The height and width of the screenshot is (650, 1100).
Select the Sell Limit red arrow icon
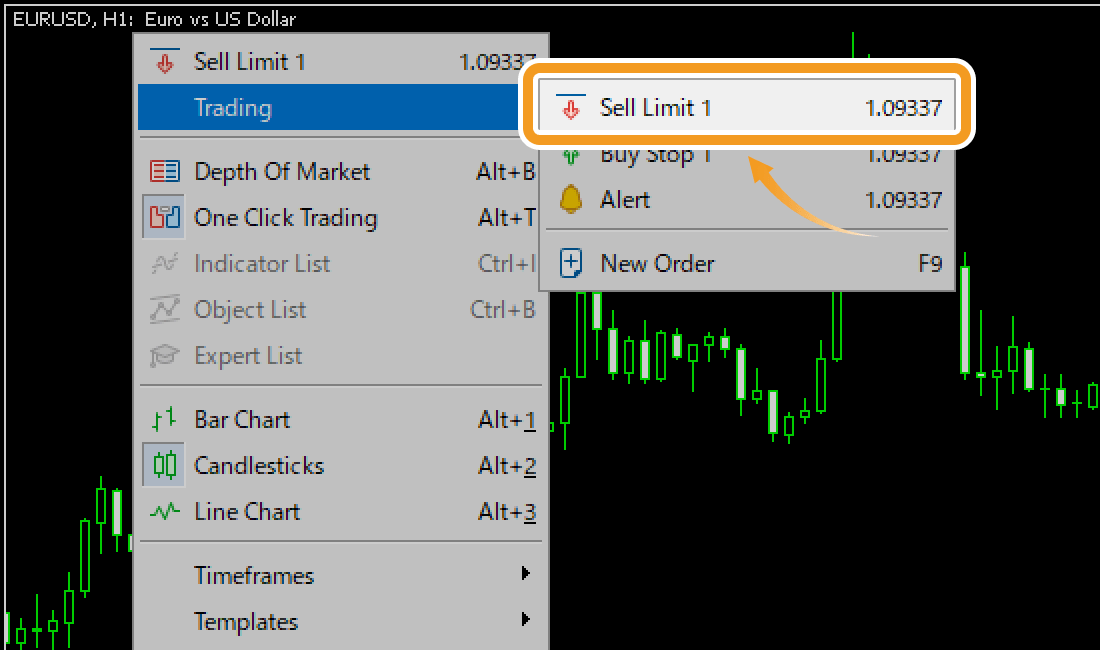click(570, 106)
